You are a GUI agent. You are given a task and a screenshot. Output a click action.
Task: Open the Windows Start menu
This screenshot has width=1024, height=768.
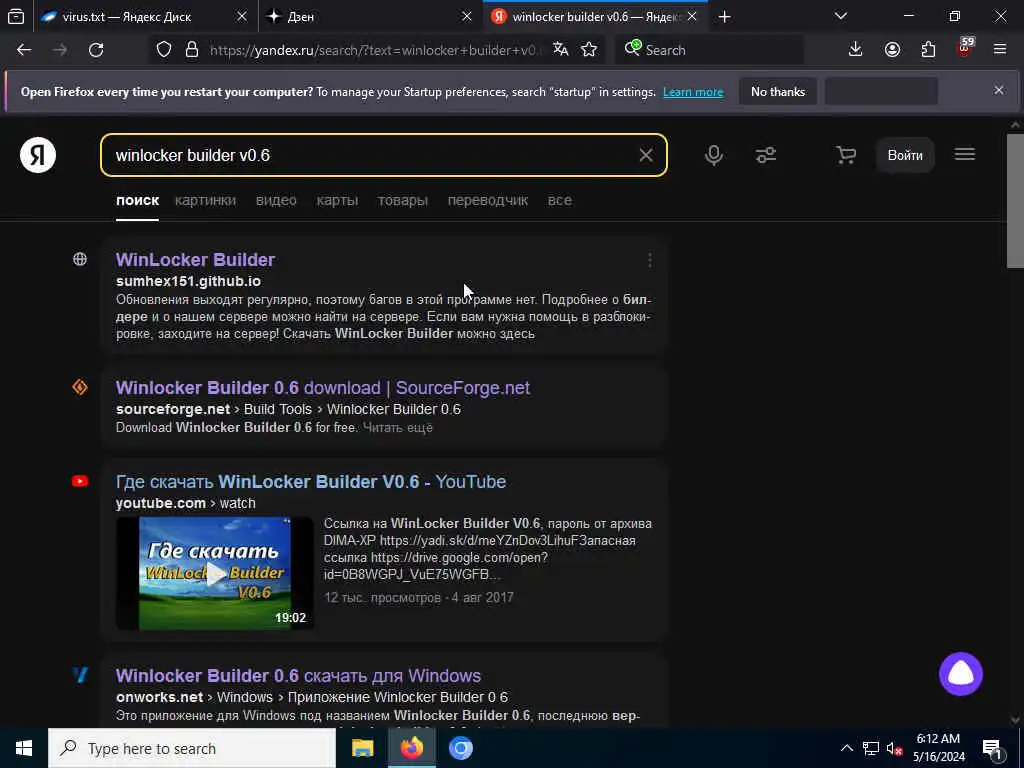pyautogui.click(x=24, y=748)
